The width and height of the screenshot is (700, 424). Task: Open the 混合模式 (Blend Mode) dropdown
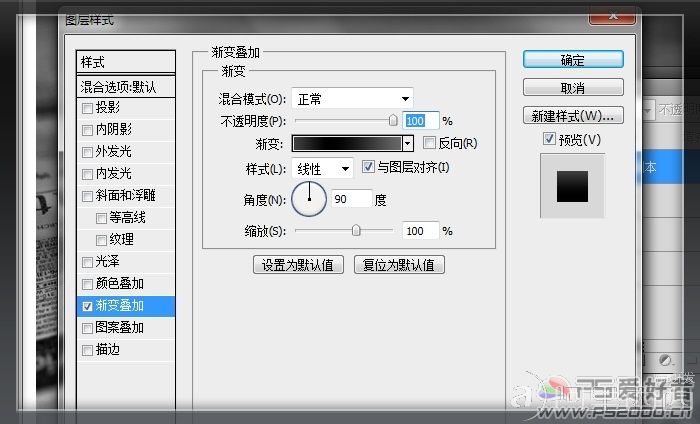(x=352, y=98)
